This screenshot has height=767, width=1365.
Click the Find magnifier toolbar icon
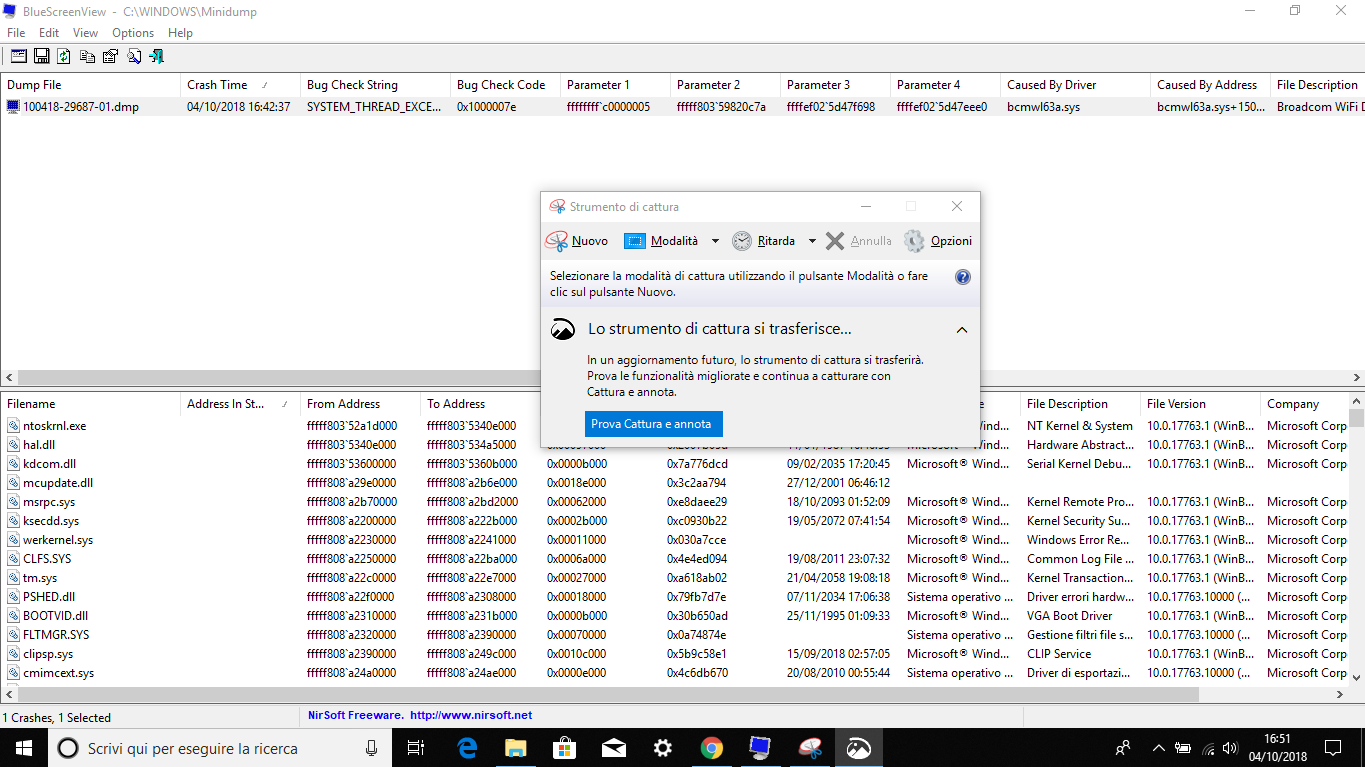[134, 56]
